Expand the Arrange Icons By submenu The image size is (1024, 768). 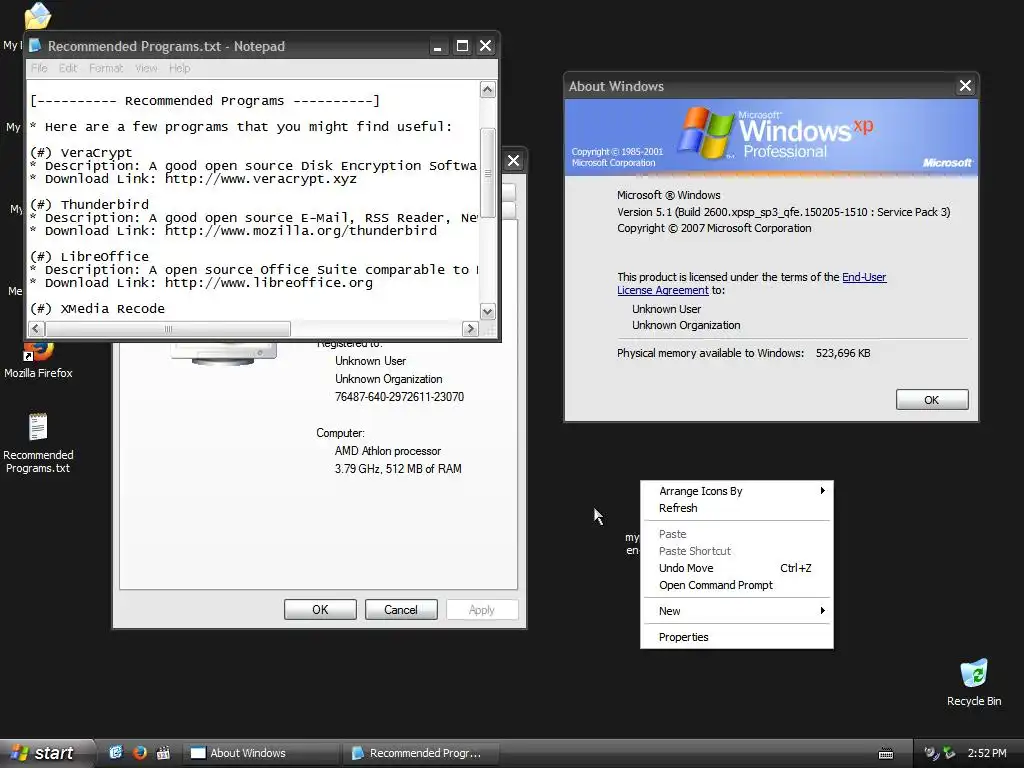click(x=737, y=491)
